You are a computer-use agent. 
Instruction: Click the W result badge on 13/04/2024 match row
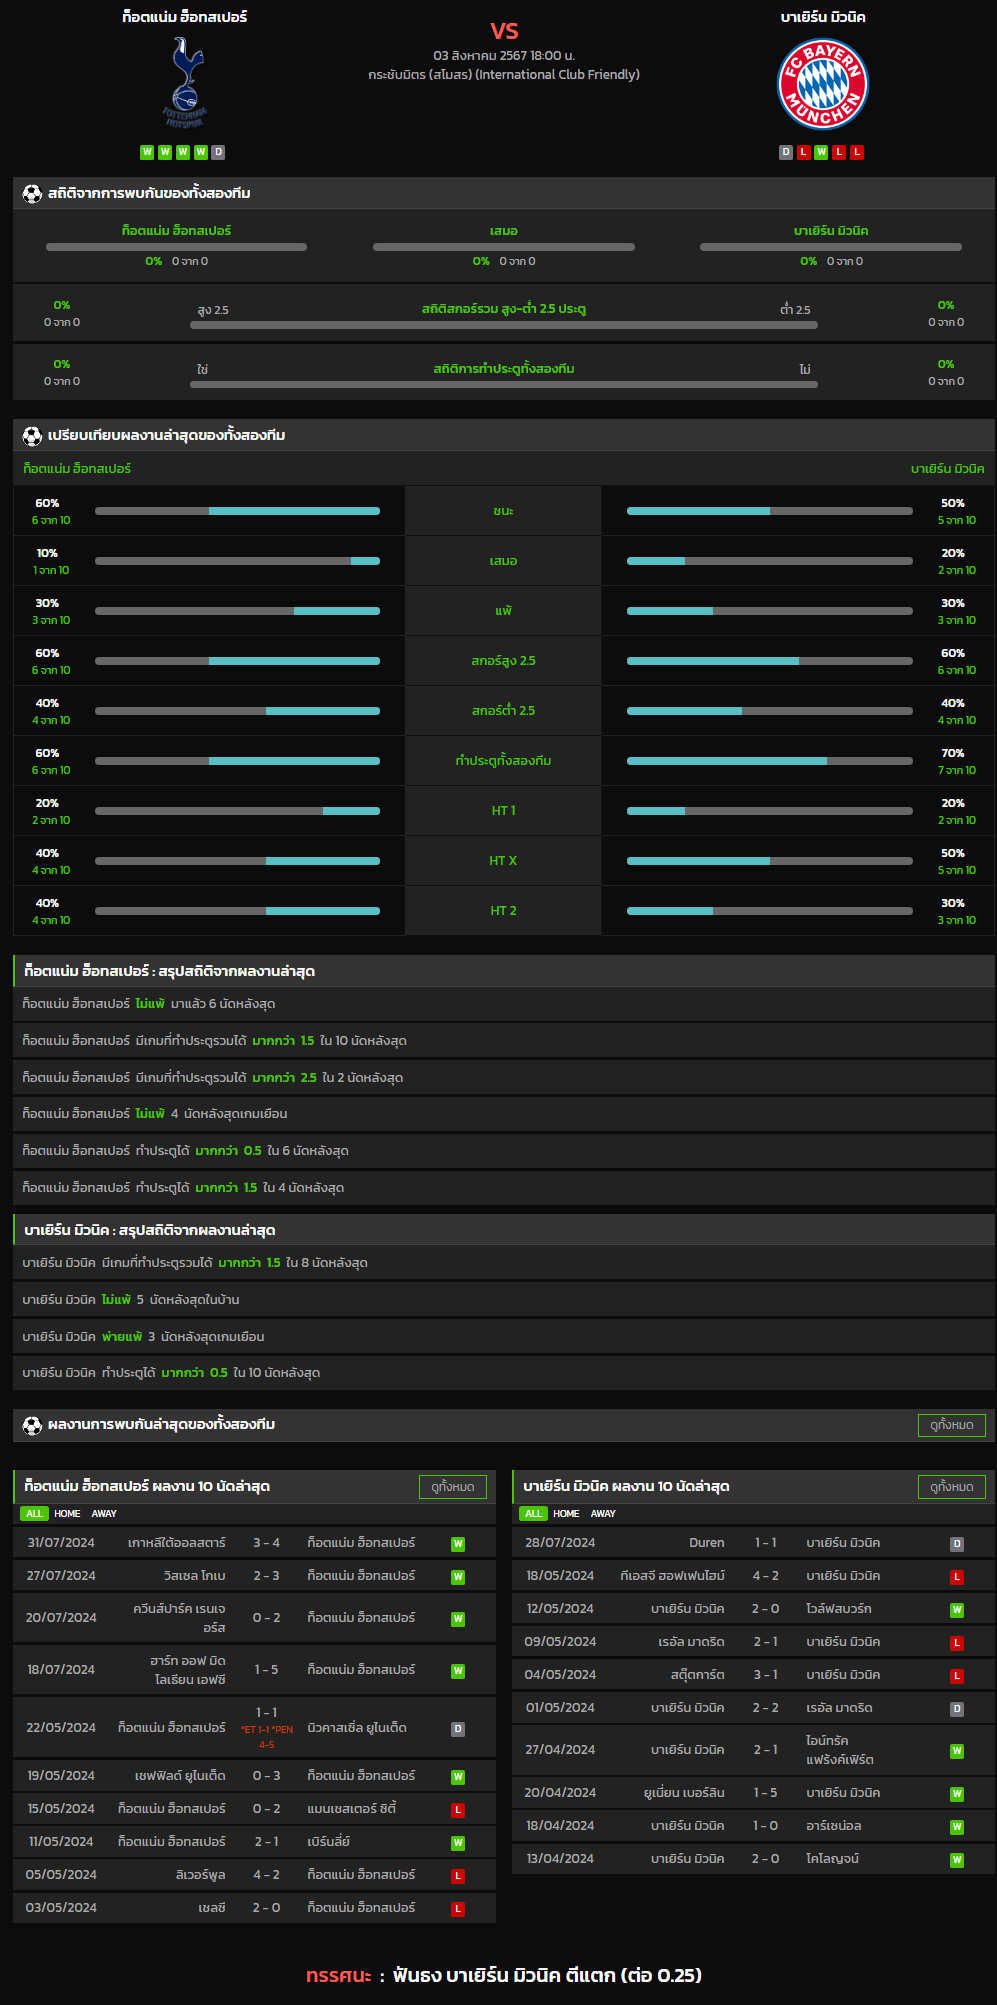click(957, 1860)
